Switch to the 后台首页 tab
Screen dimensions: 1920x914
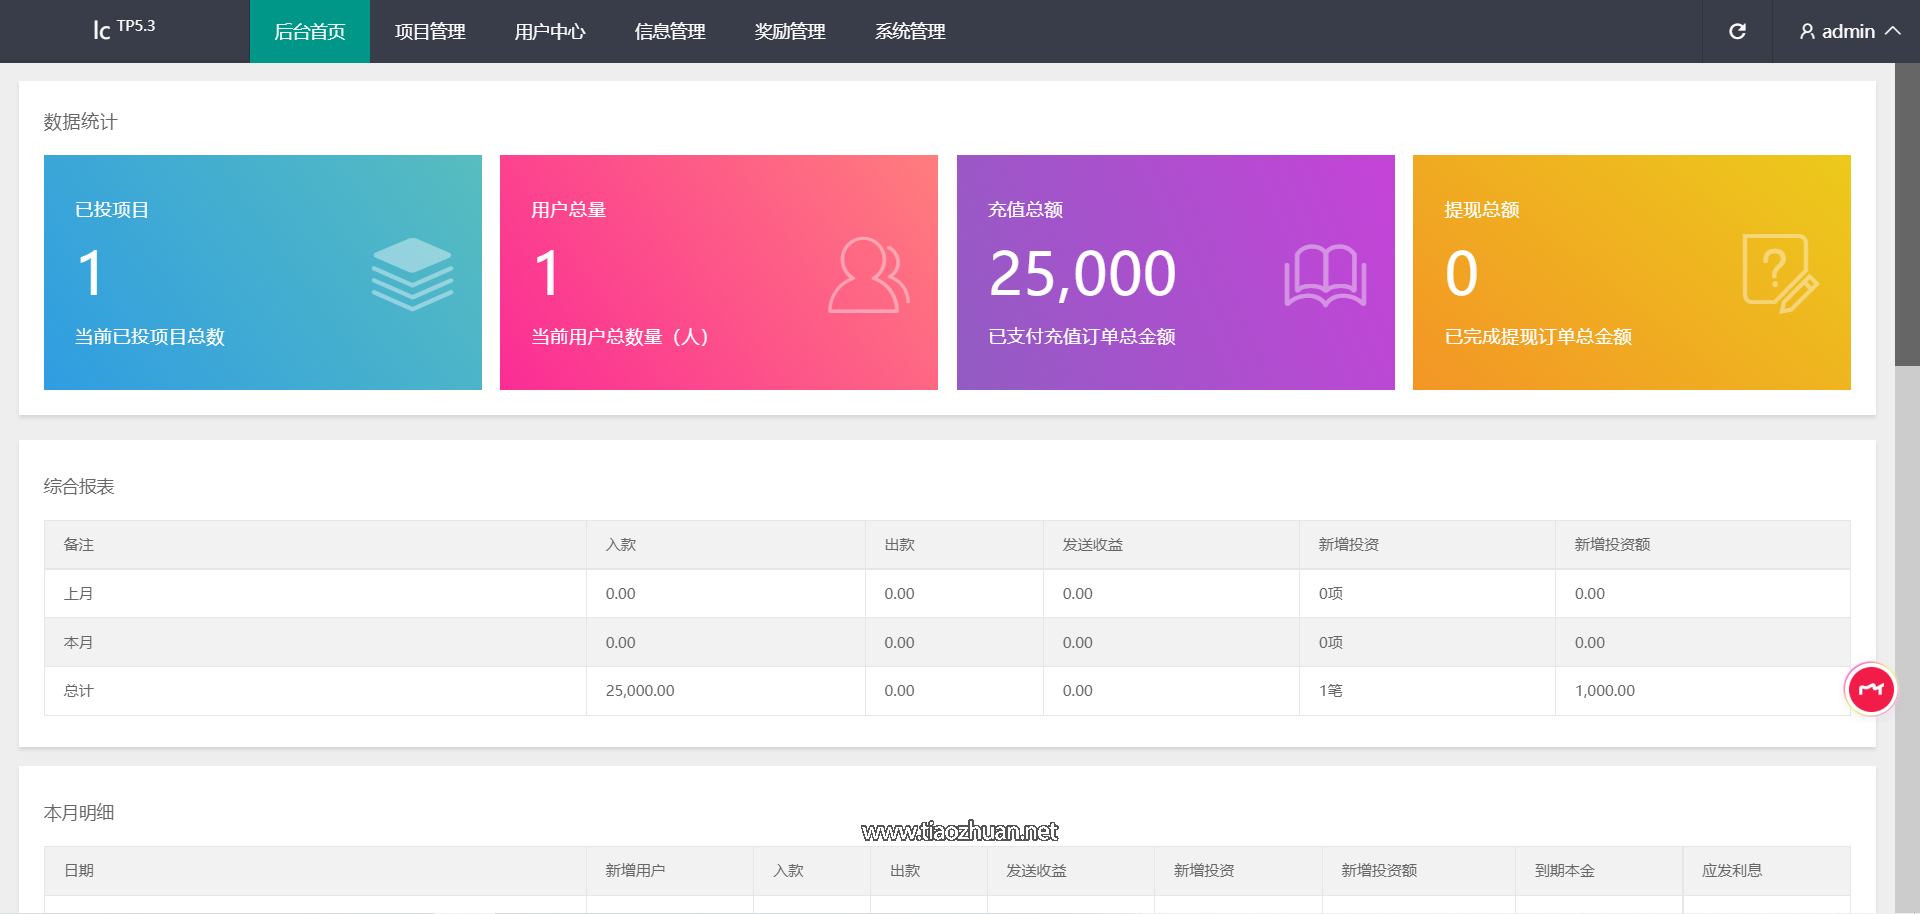pos(310,32)
